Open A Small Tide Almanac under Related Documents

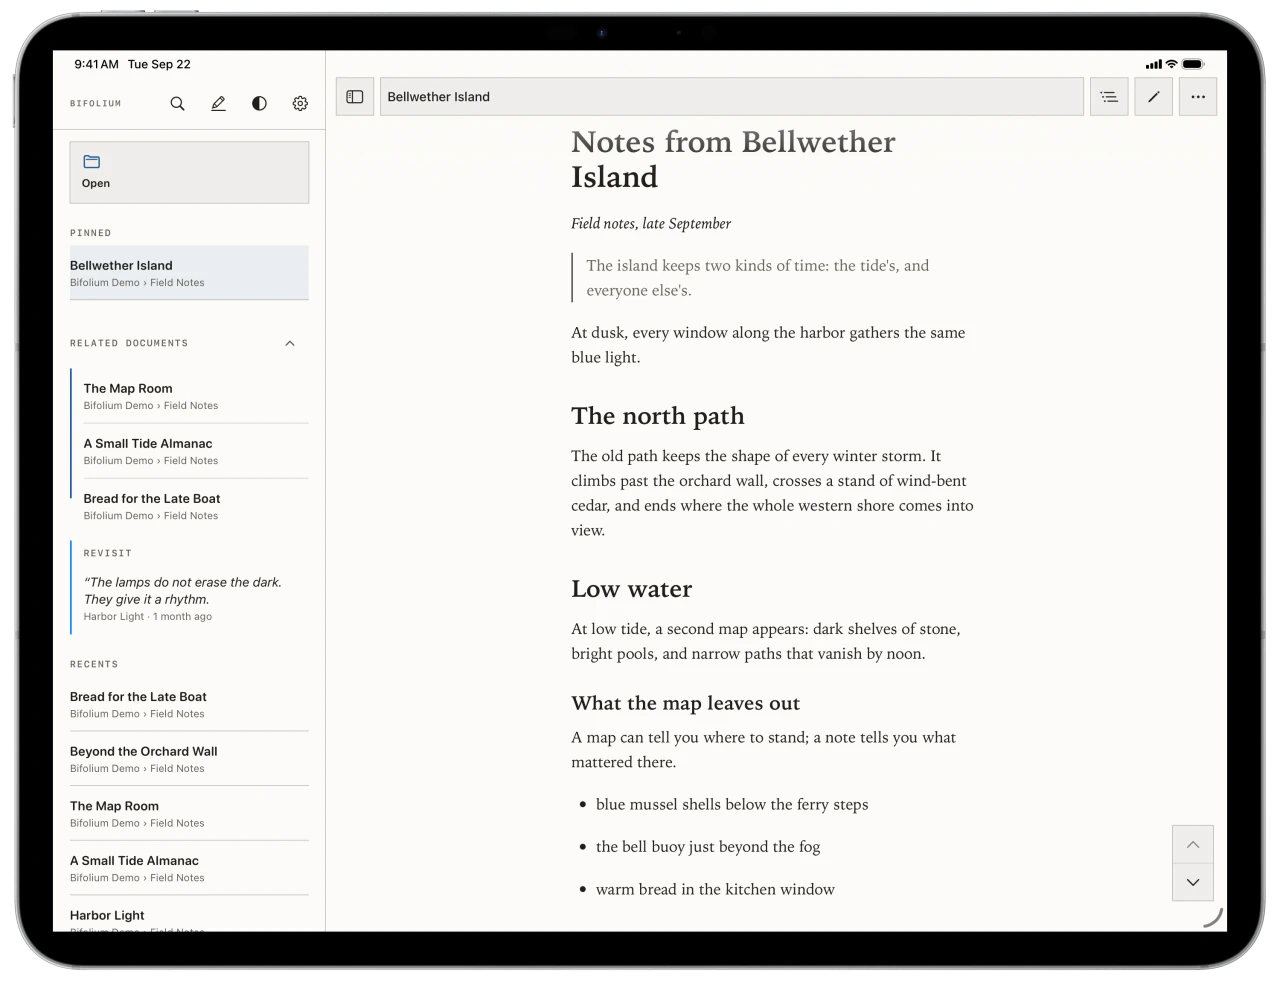pyautogui.click(x=196, y=451)
